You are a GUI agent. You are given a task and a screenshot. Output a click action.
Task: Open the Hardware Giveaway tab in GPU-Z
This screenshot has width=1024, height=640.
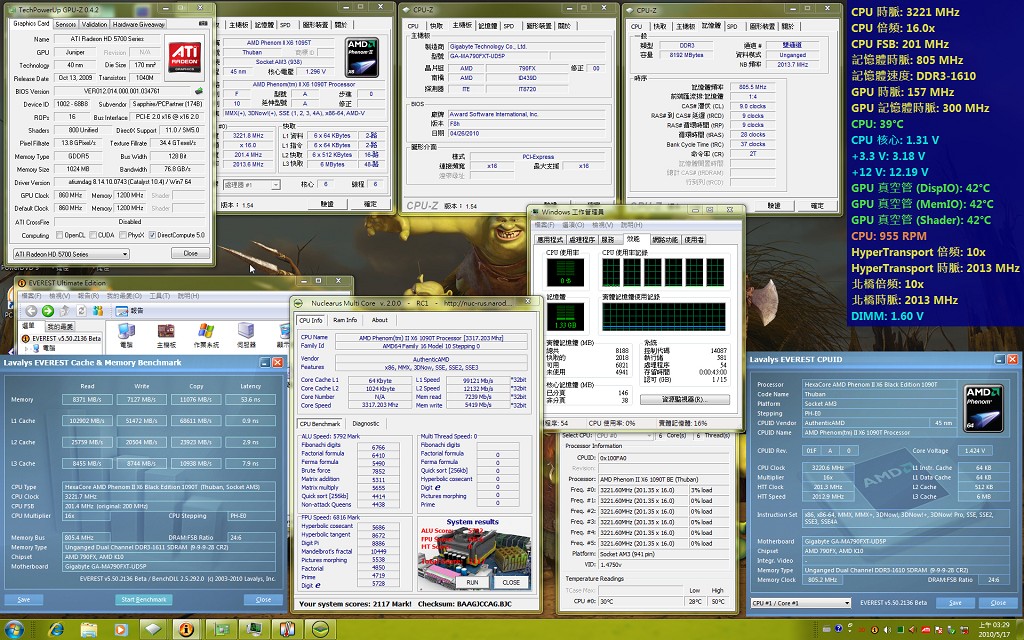(x=138, y=24)
